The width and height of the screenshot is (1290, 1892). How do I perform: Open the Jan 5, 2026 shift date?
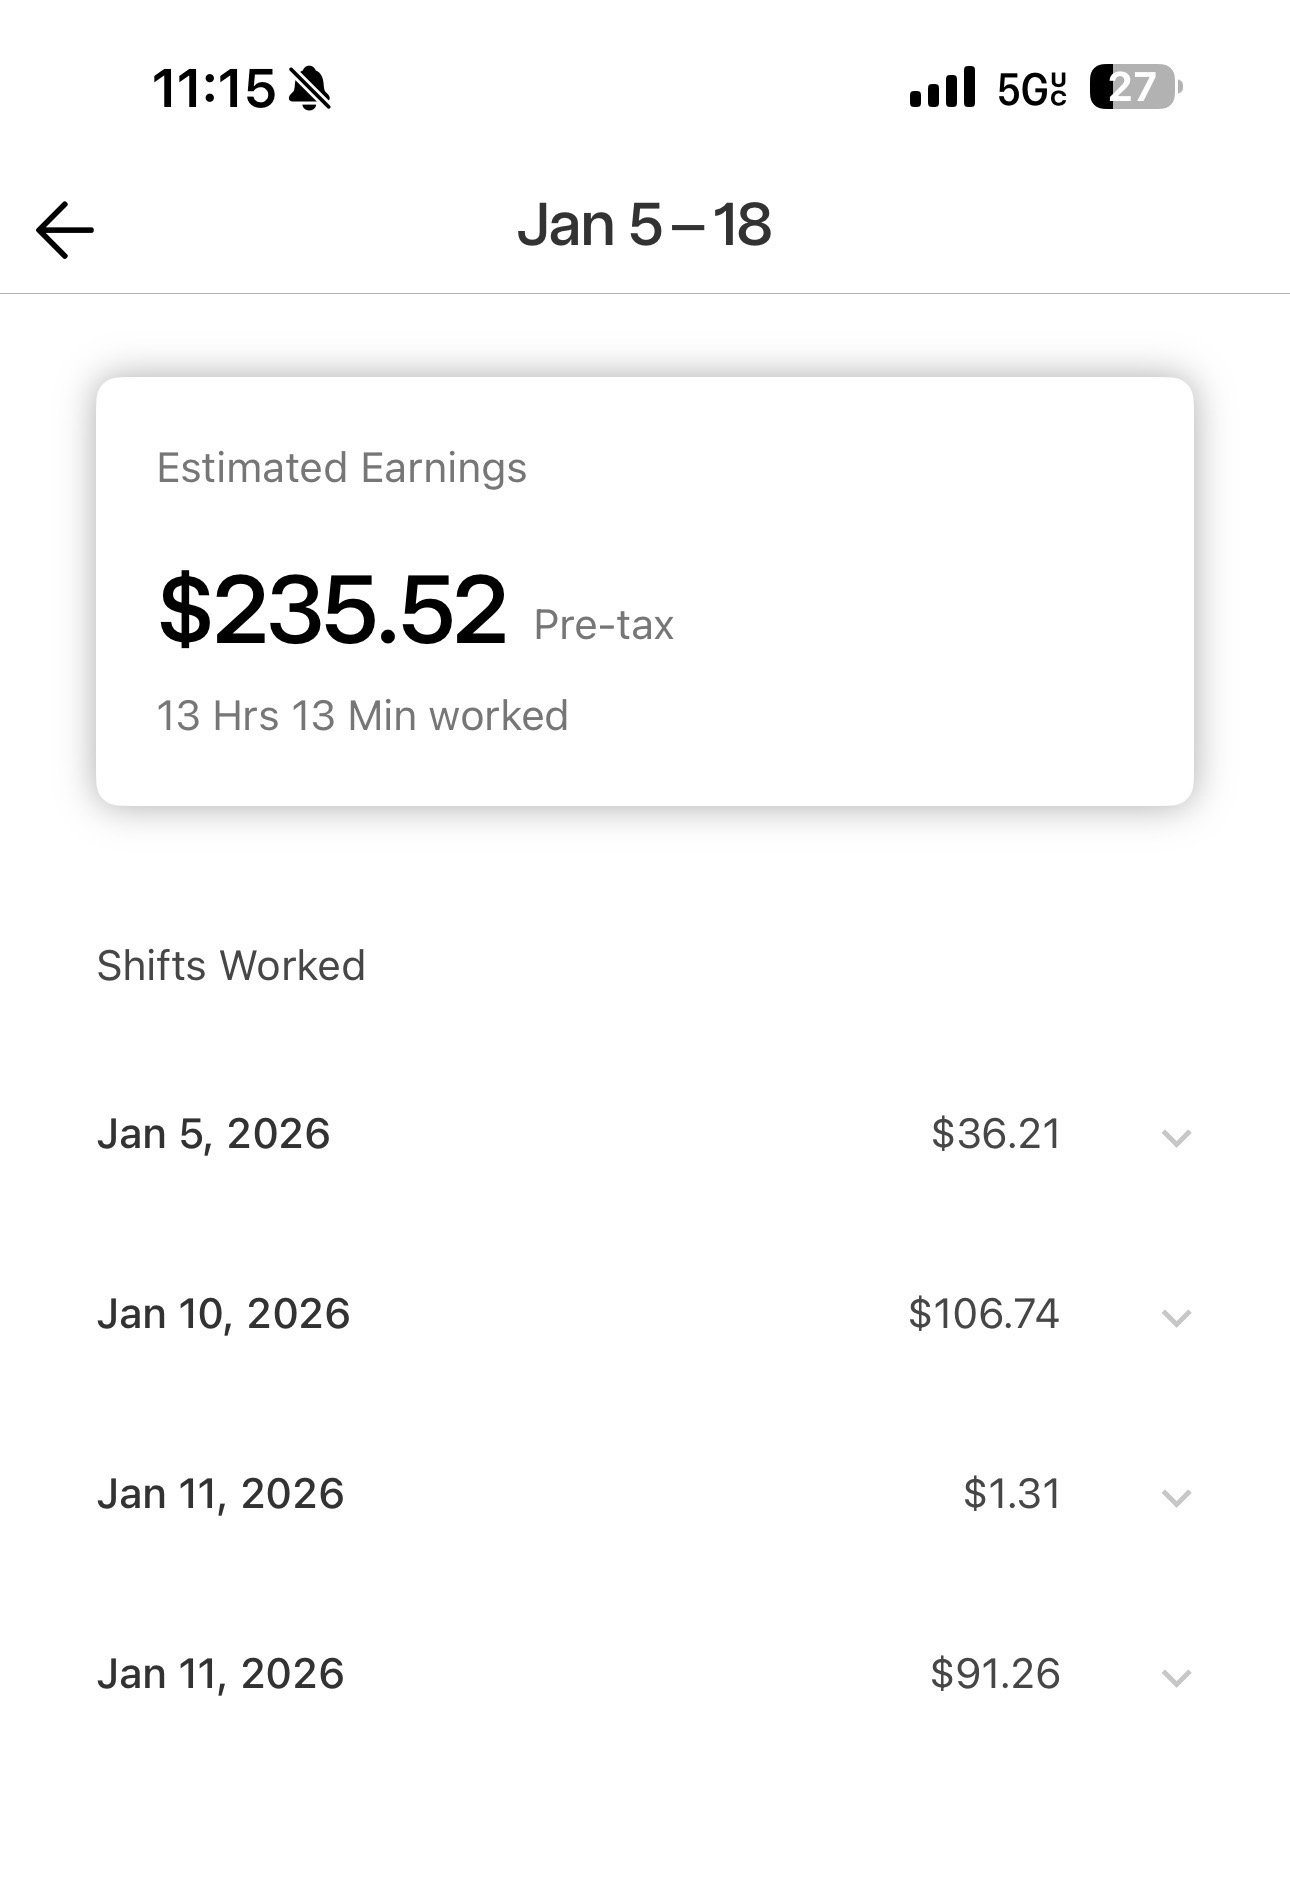[x=213, y=1135]
